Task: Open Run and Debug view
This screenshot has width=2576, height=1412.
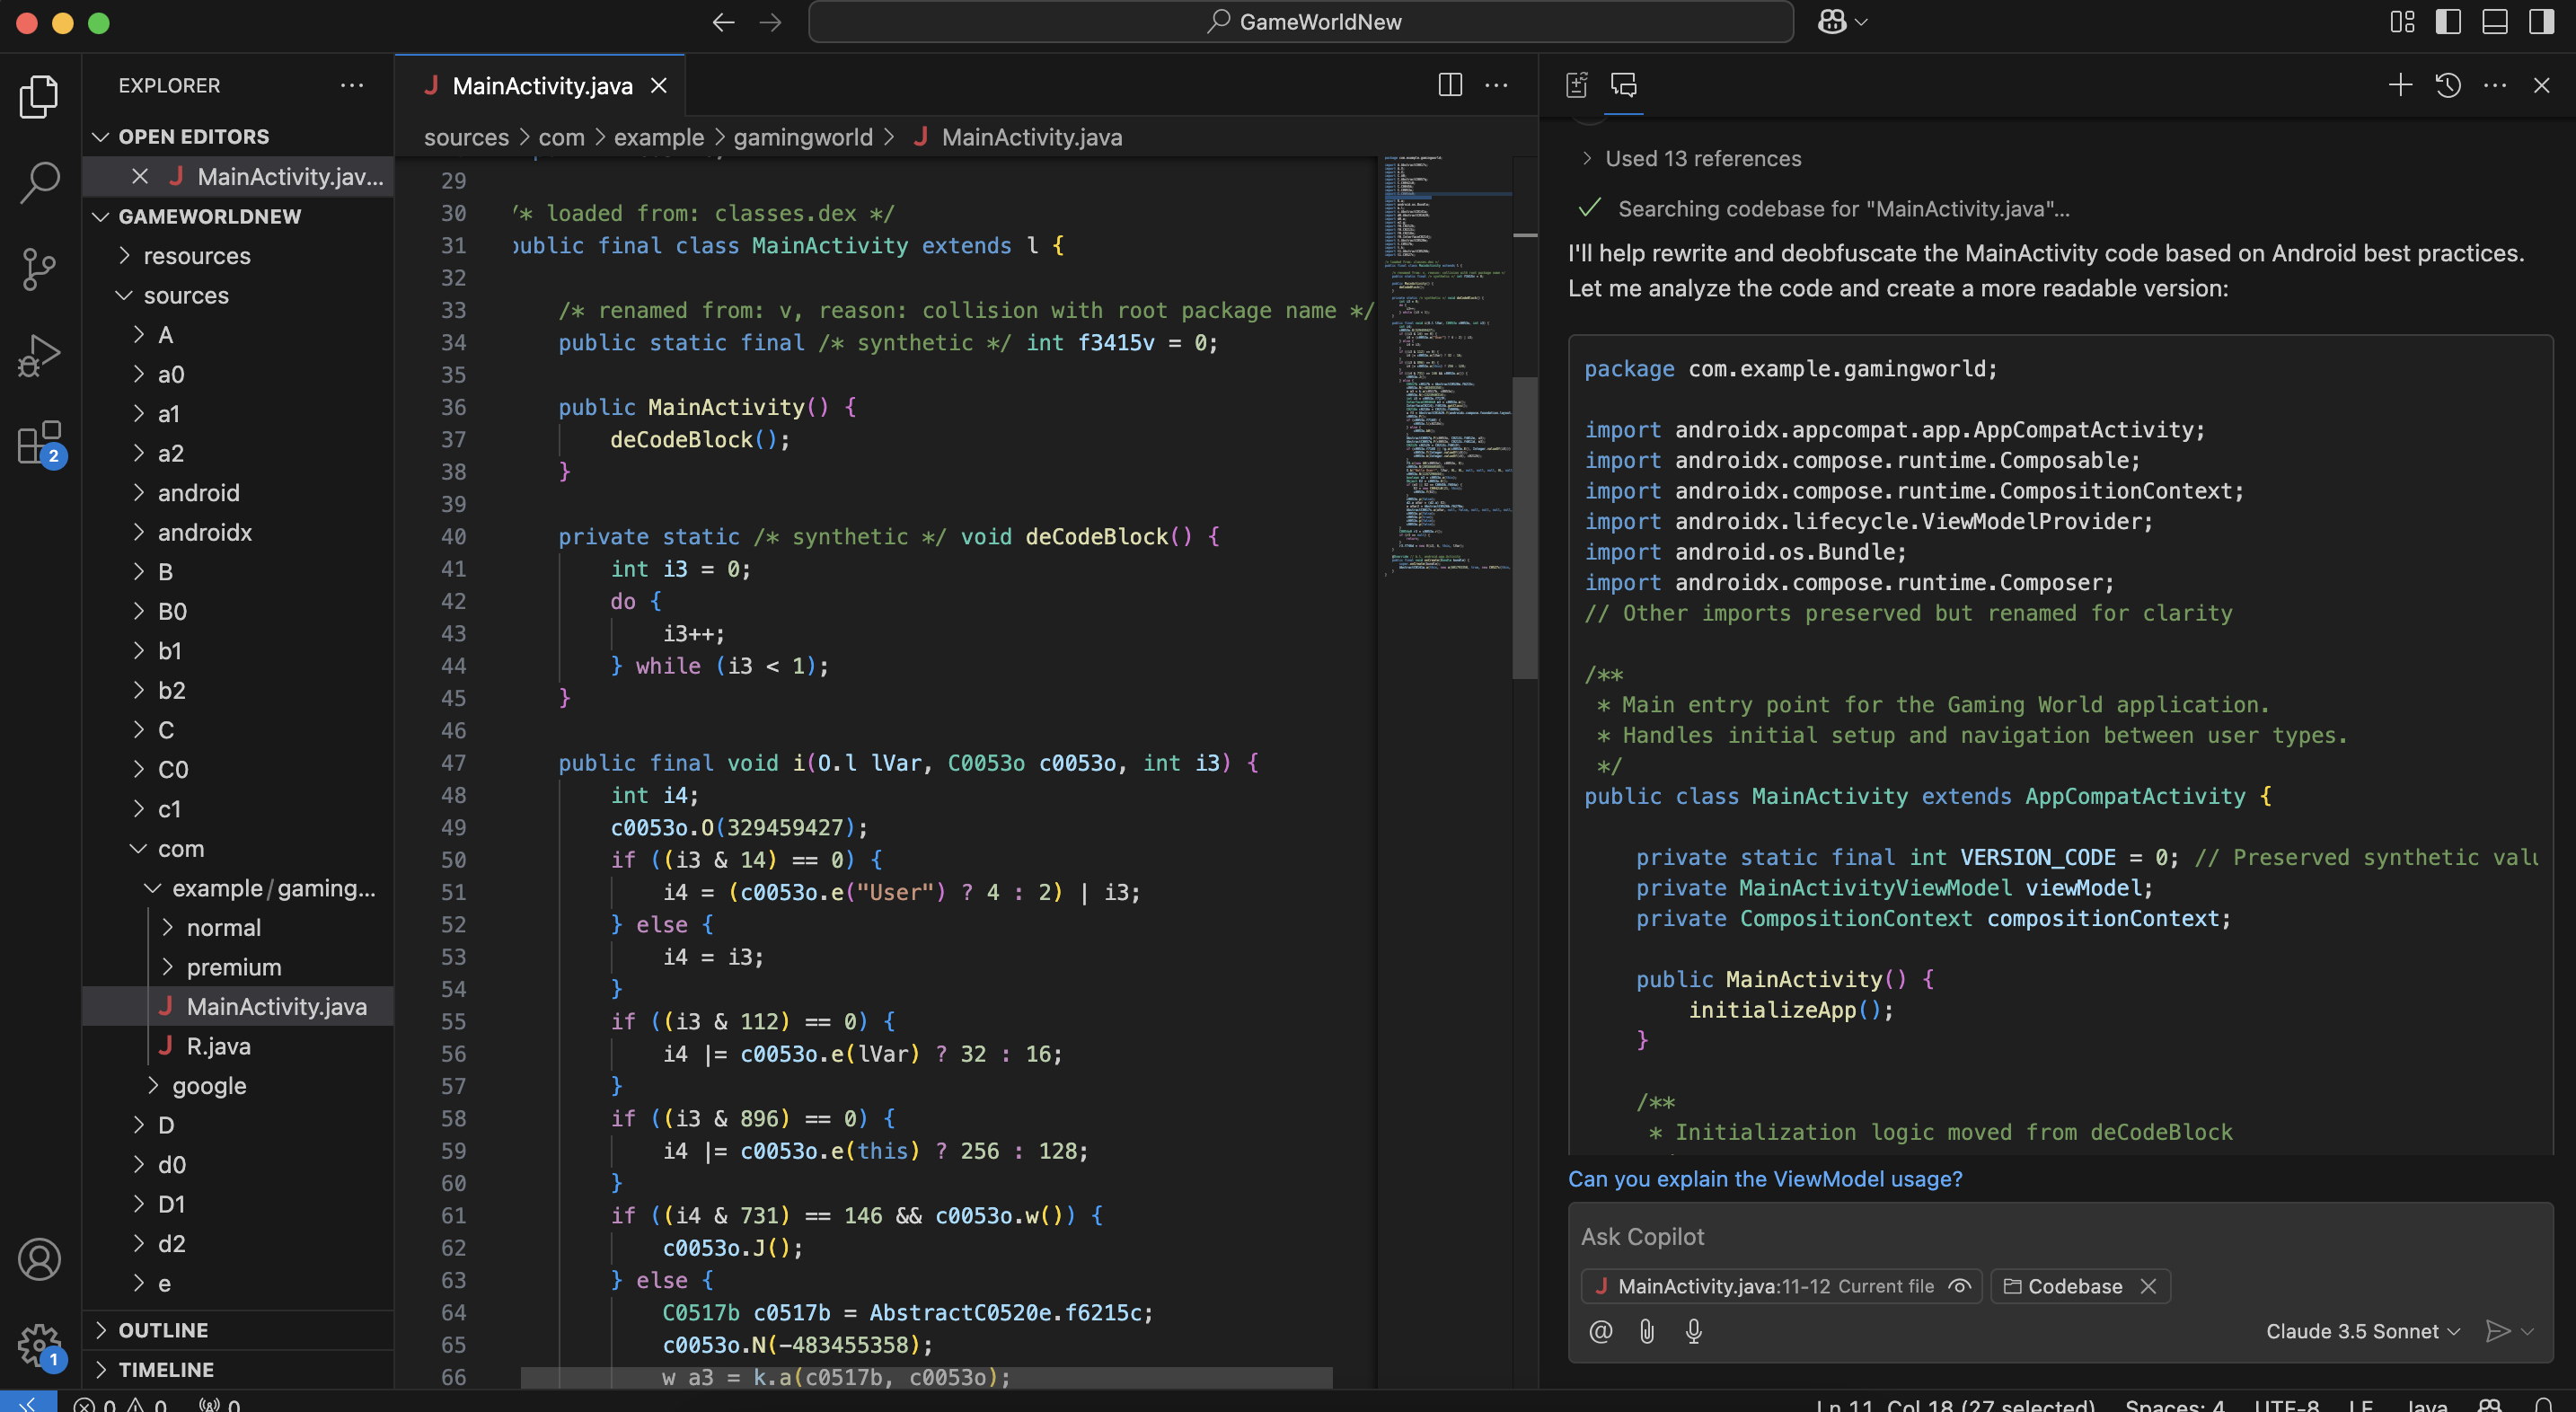Action: [x=40, y=355]
